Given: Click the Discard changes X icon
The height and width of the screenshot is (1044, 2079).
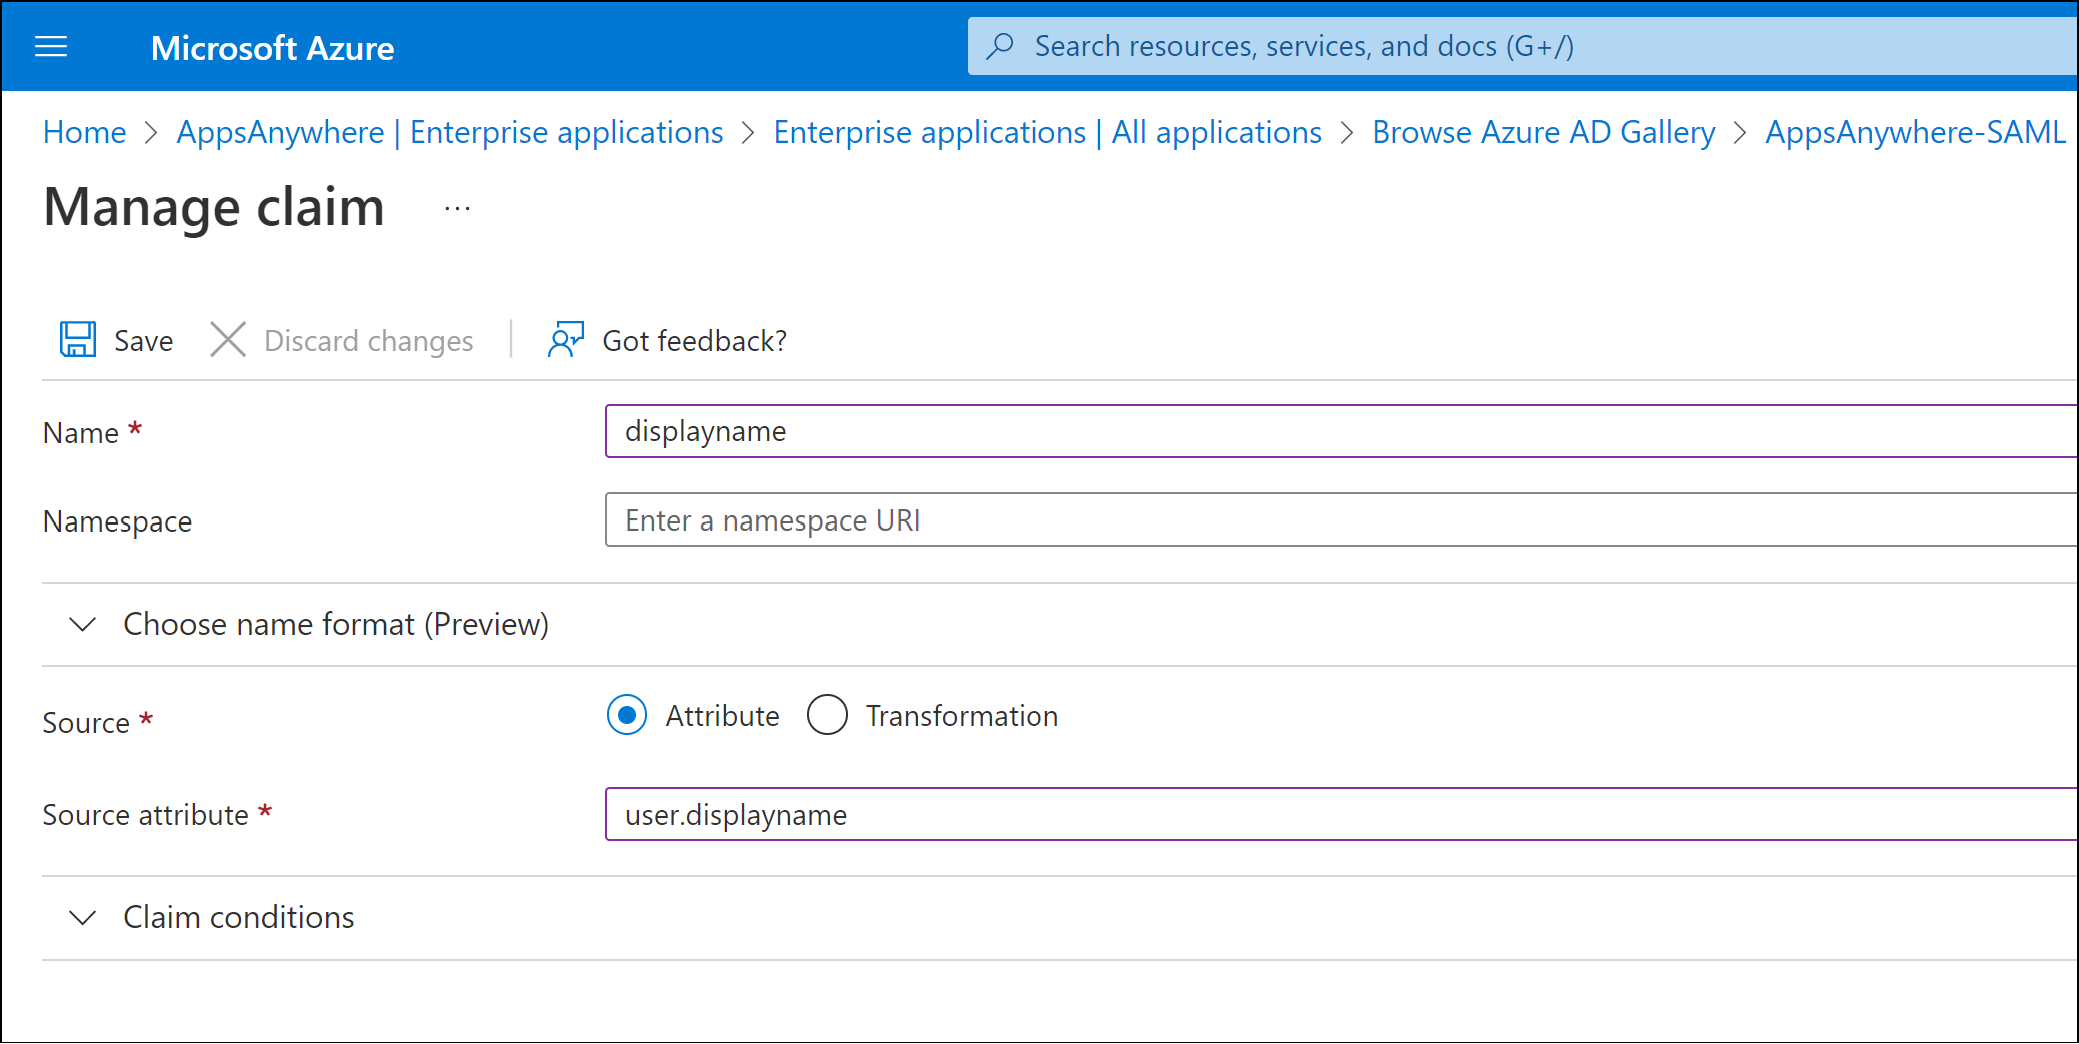Looking at the screenshot, I should click(x=228, y=339).
